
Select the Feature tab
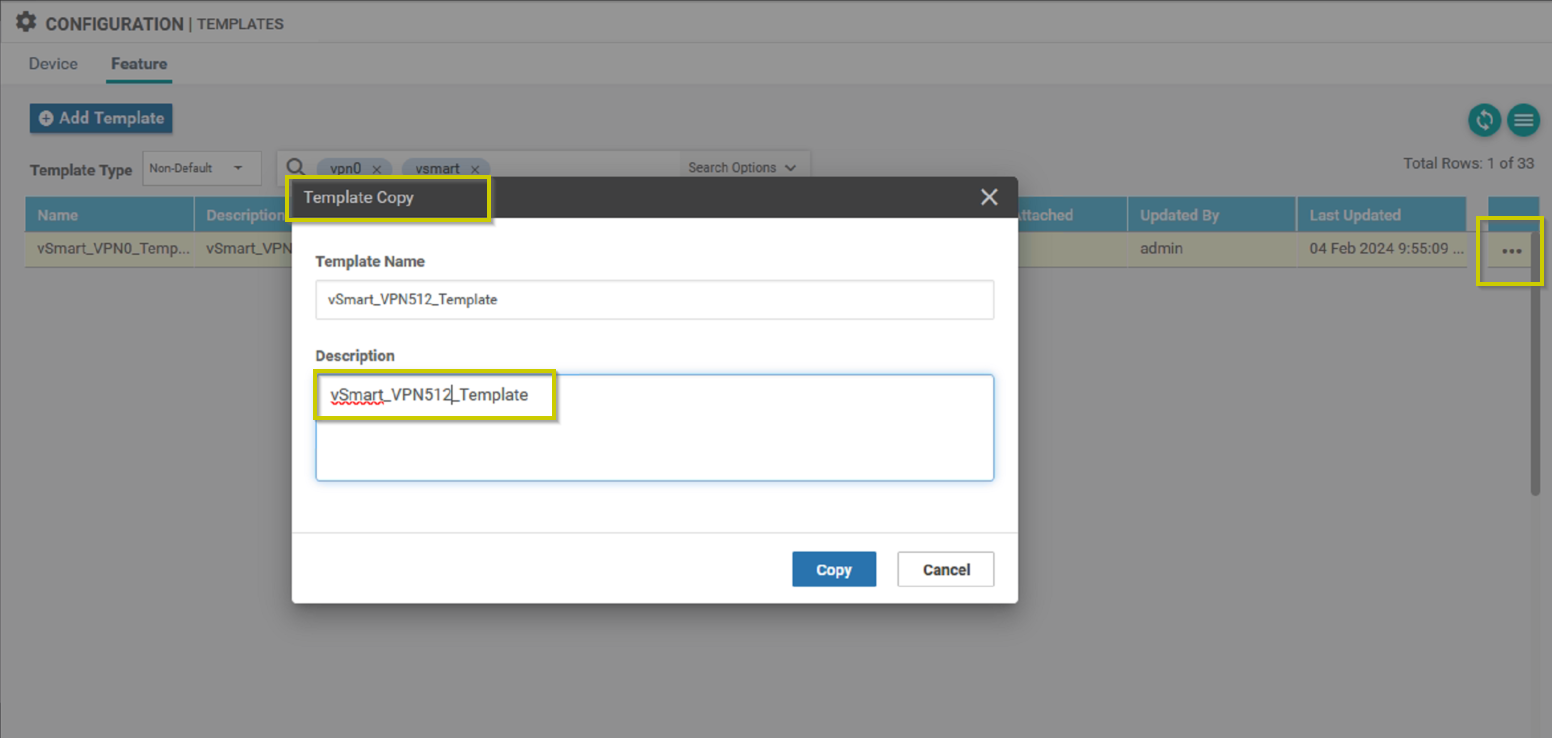139,64
